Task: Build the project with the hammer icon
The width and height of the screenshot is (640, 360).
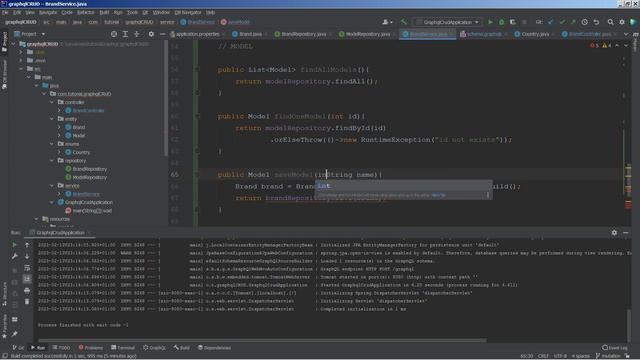Action: click(x=404, y=22)
